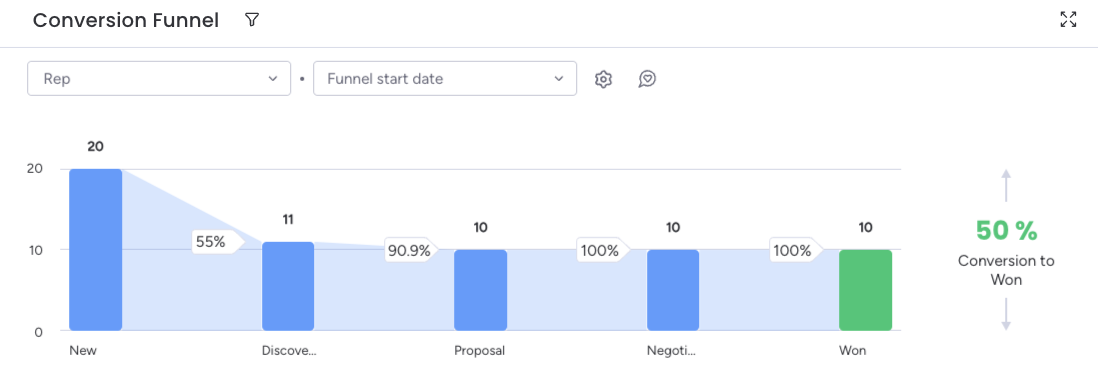The height and width of the screenshot is (385, 1098).
Task: Expand the widget to fullscreen
Action: coord(1068,20)
